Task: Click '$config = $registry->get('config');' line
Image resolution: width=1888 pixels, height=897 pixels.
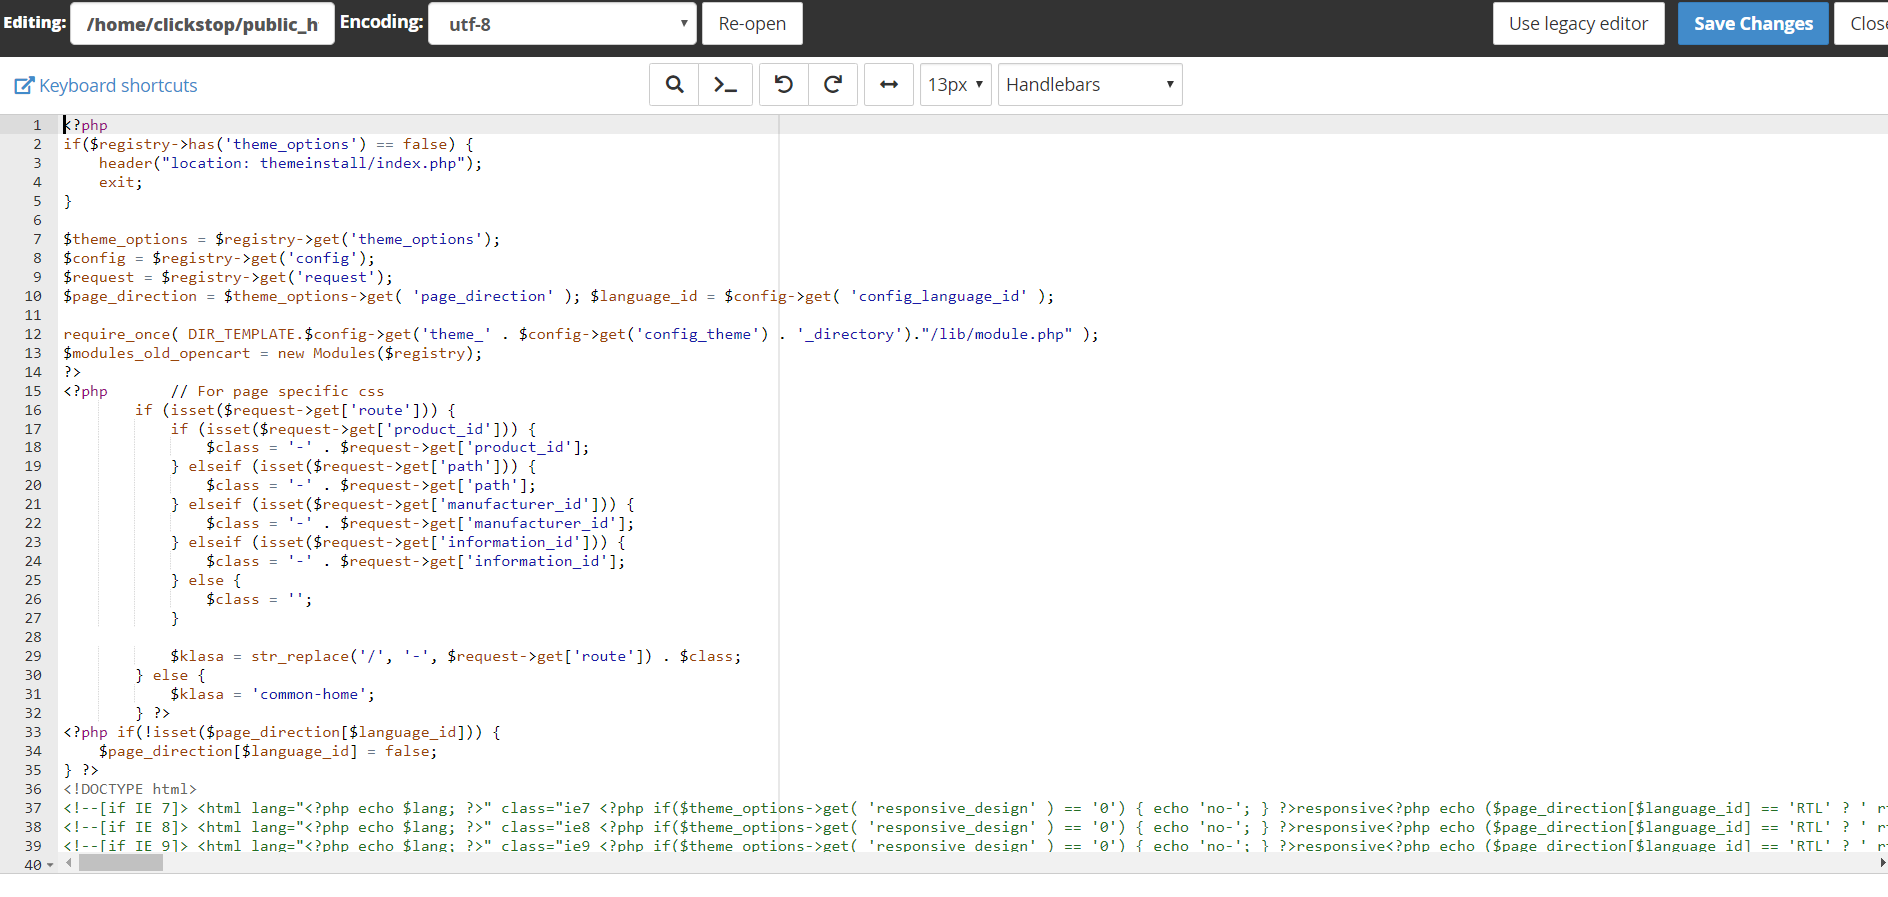Action: coord(219,258)
